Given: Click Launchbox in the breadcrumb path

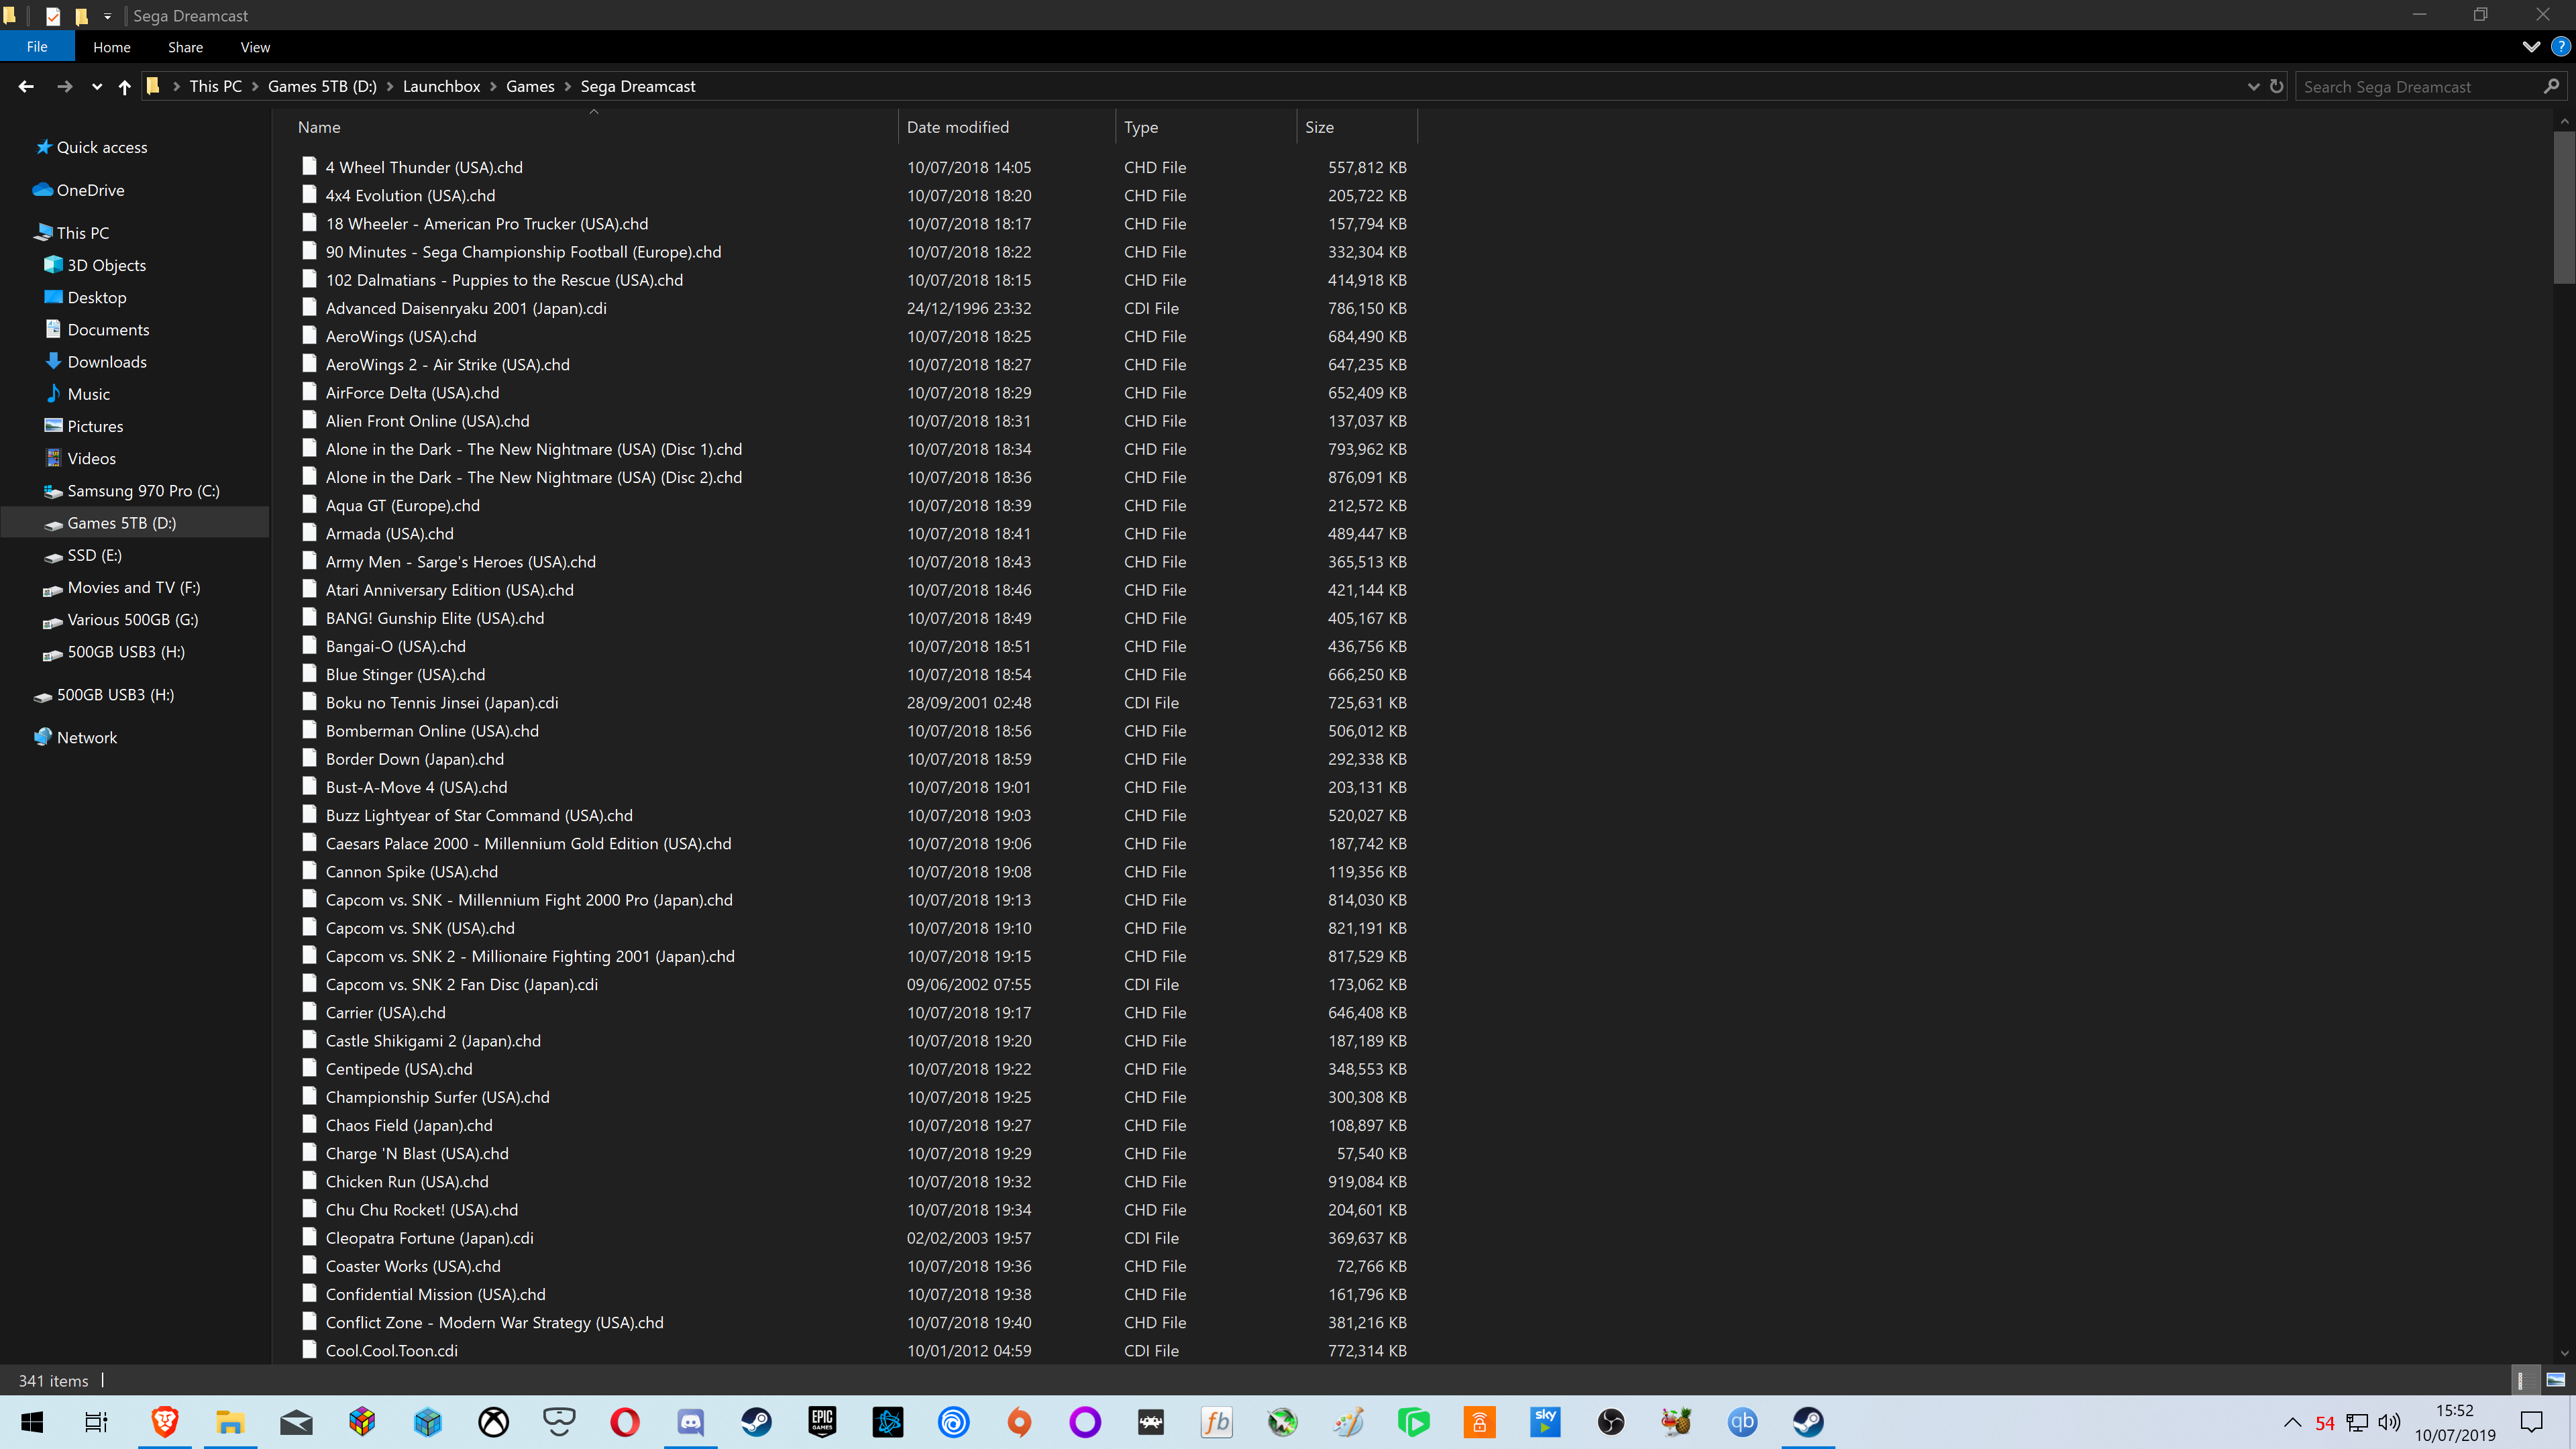Looking at the screenshot, I should click(441, 87).
